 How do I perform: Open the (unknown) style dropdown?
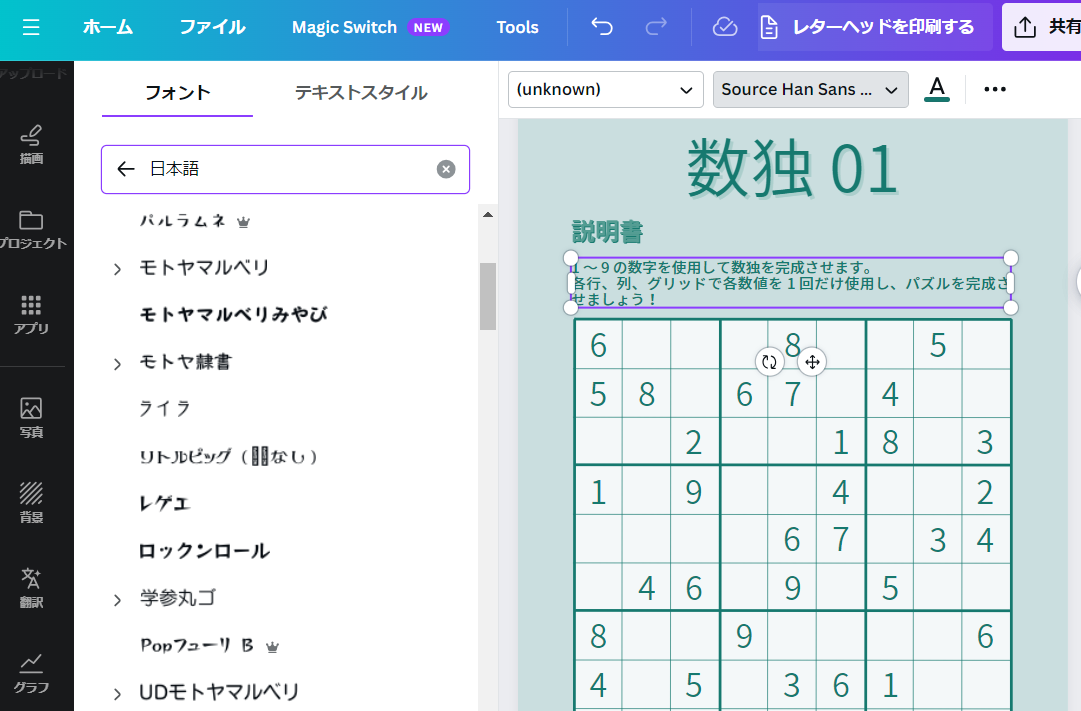(605, 89)
